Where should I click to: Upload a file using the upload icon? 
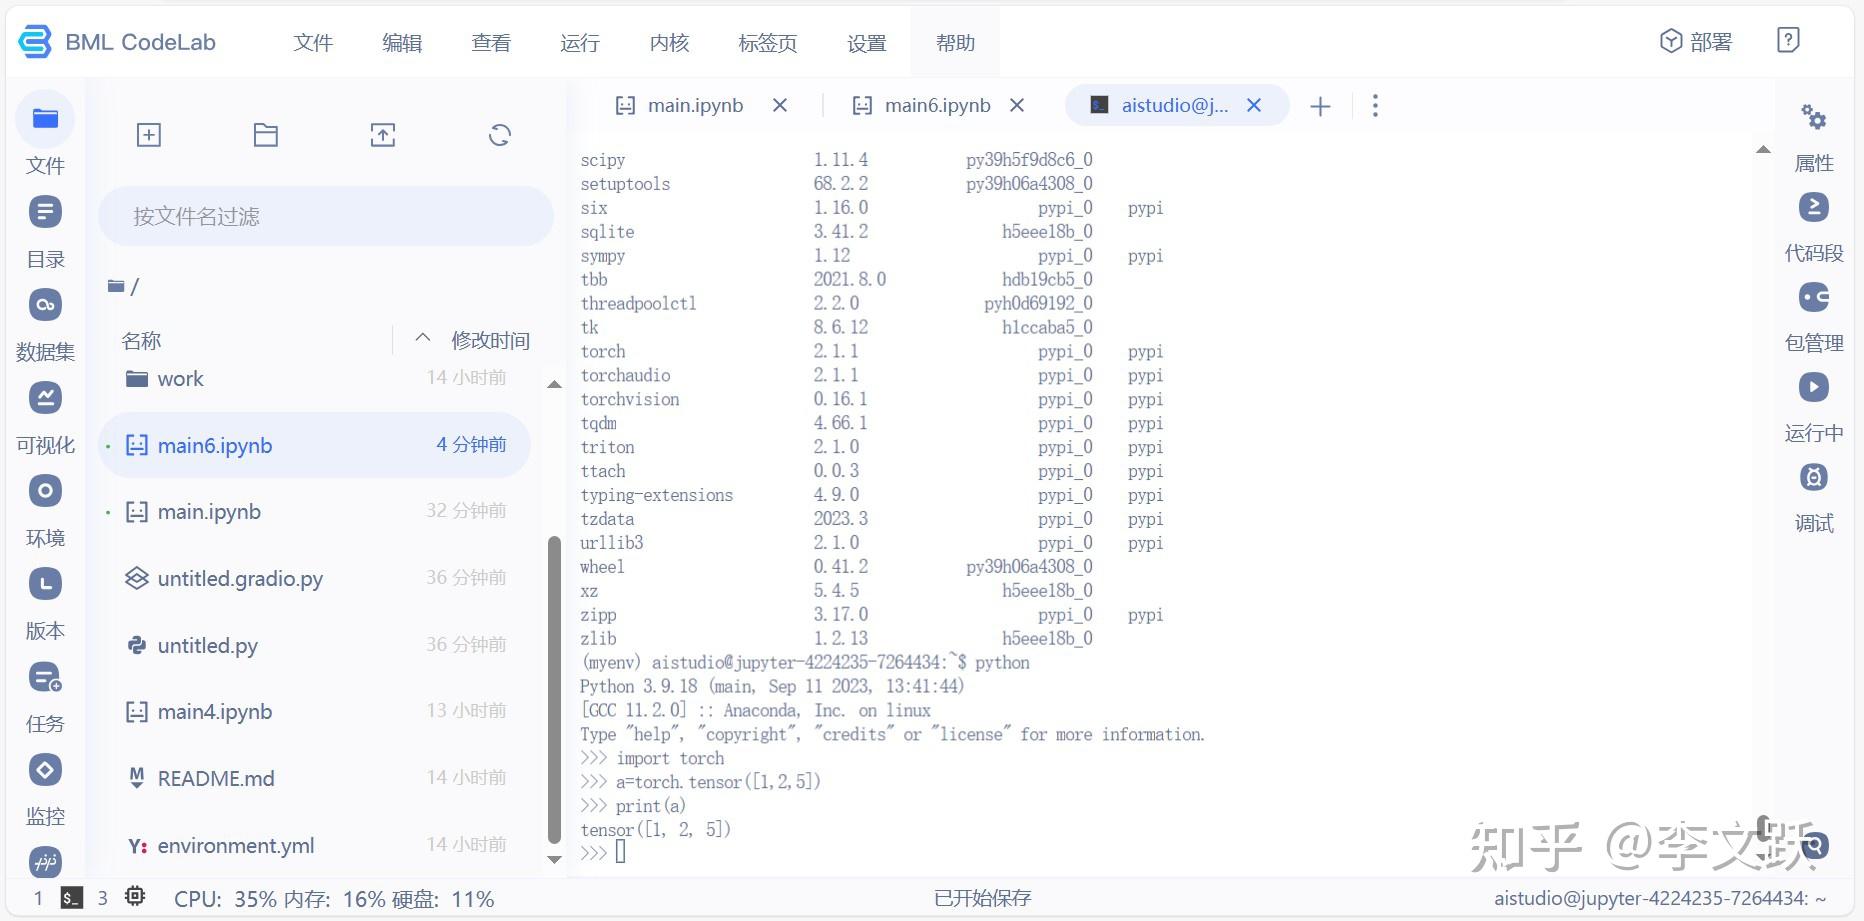pos(382,134)
